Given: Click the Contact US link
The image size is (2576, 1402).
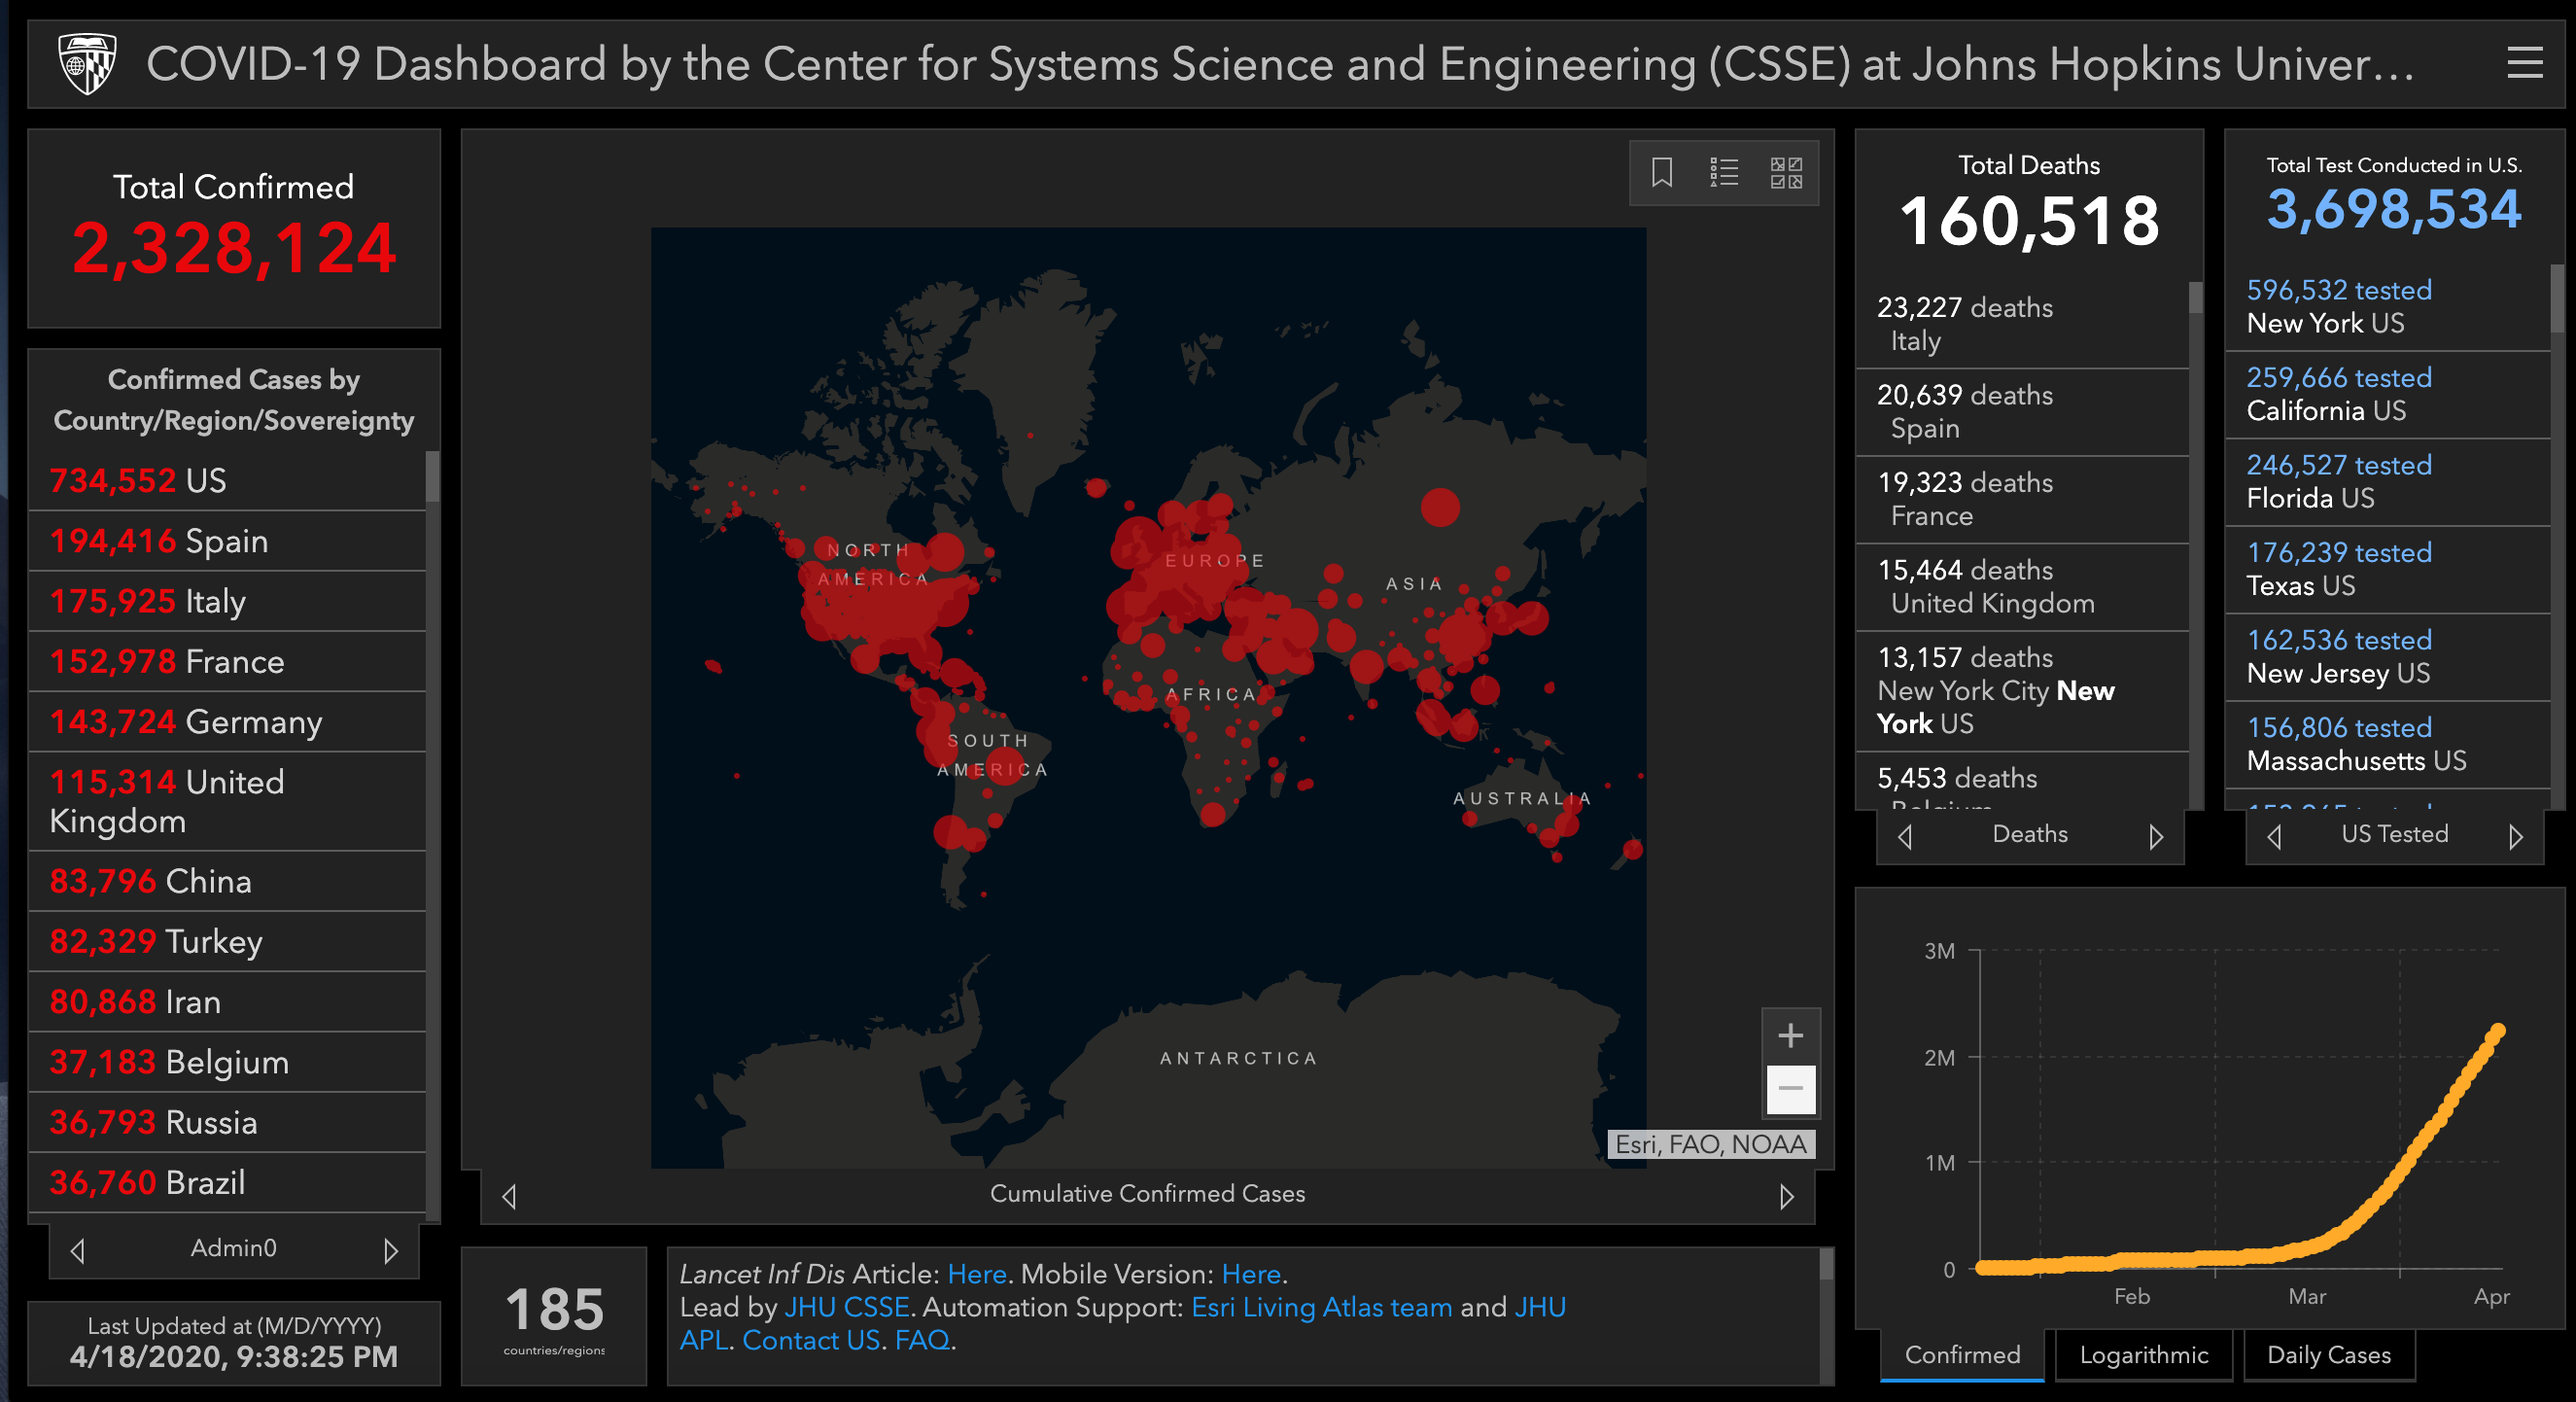Looking at the screenshot, I should click(813, 1340).
